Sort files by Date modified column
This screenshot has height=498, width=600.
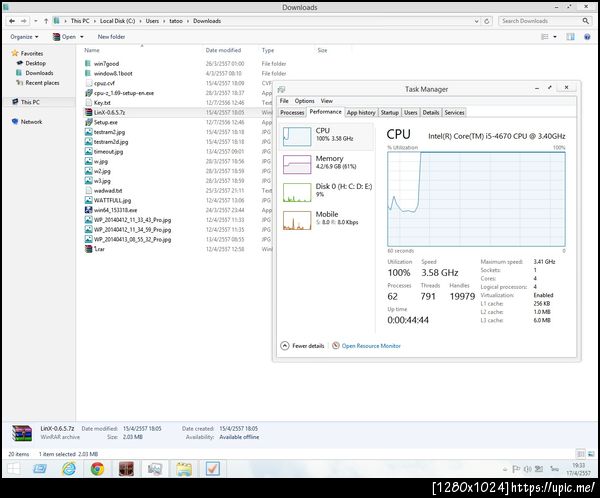(223, 50)
